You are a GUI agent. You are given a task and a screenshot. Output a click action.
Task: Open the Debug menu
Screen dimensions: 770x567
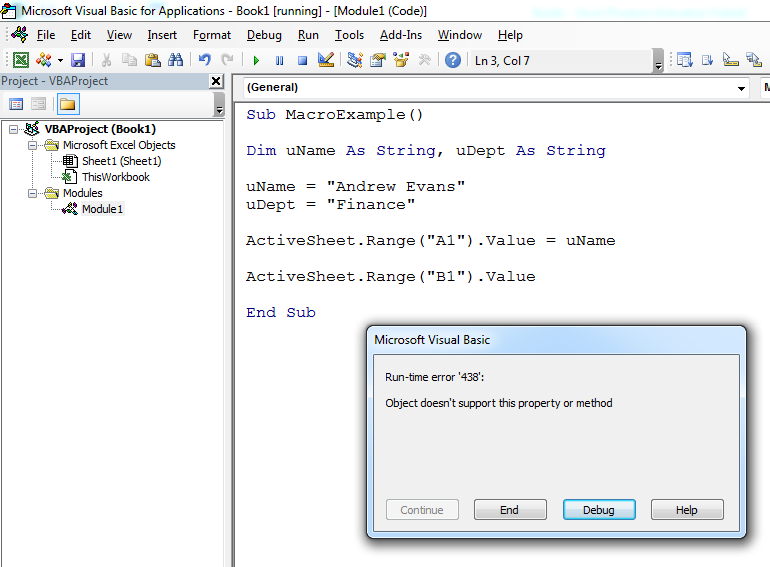click(x=264, y=35)
